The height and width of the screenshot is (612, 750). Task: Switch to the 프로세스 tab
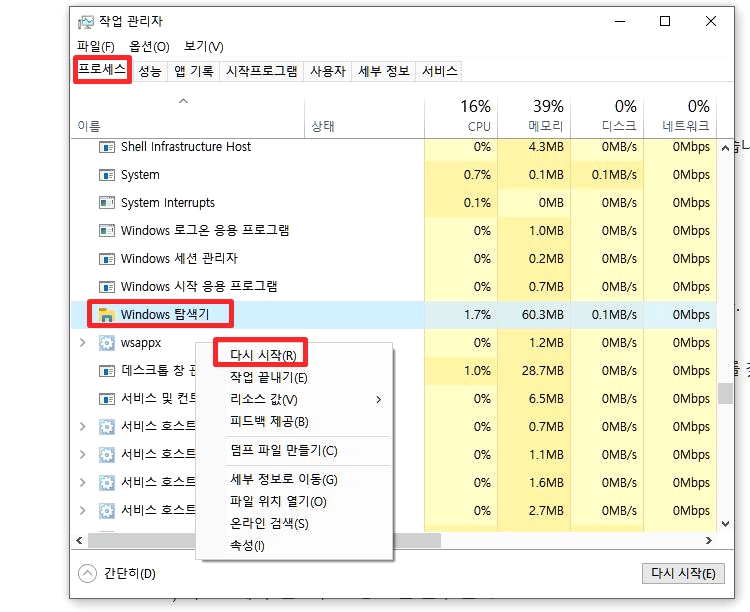click(x=102, y=70)
